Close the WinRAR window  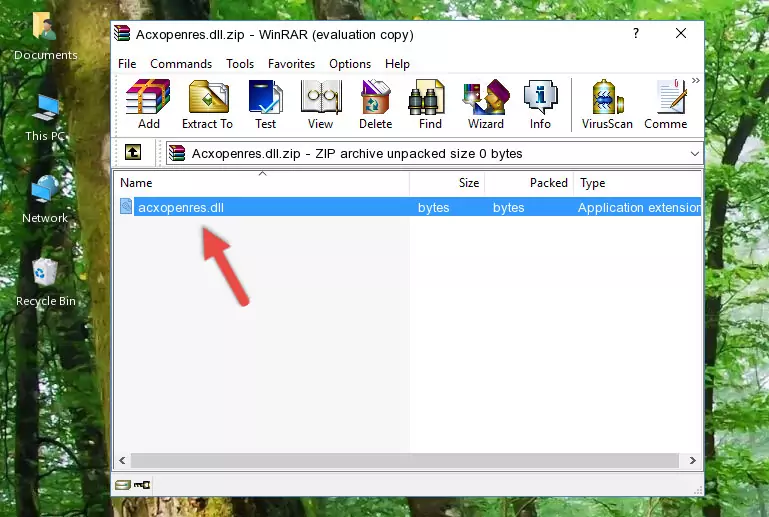pos(681,33)
